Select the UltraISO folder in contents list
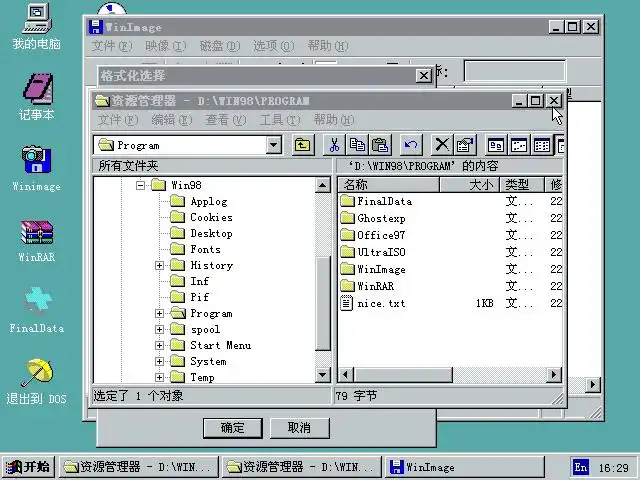The image size is (640, 480). (373, 252)
